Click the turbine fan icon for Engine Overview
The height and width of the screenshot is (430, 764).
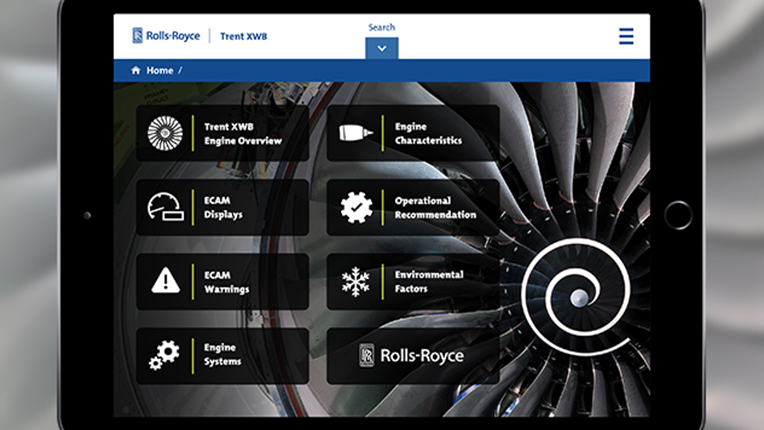click(166, 133)
